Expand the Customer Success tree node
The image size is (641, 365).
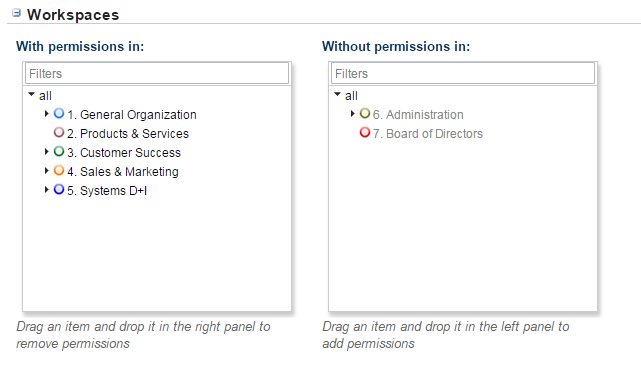point(46,152)
